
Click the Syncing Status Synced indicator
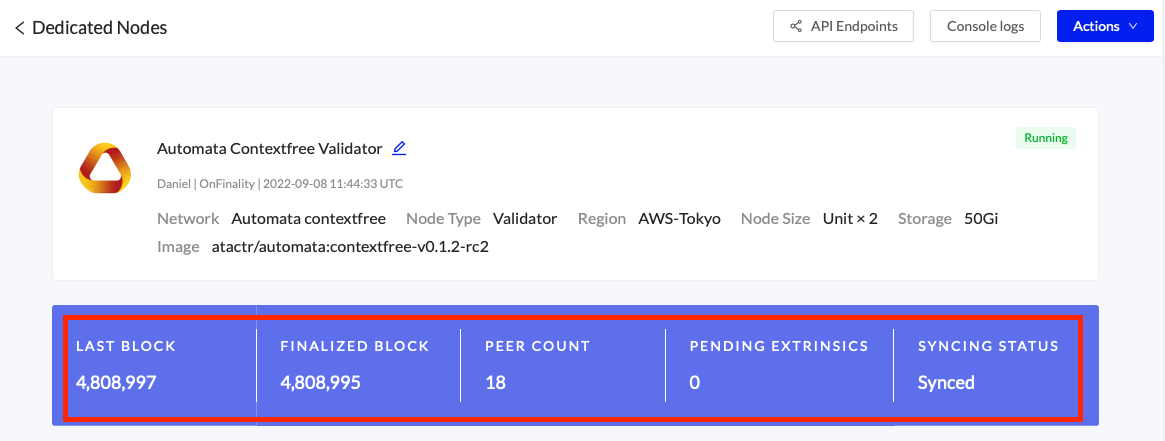946,382
